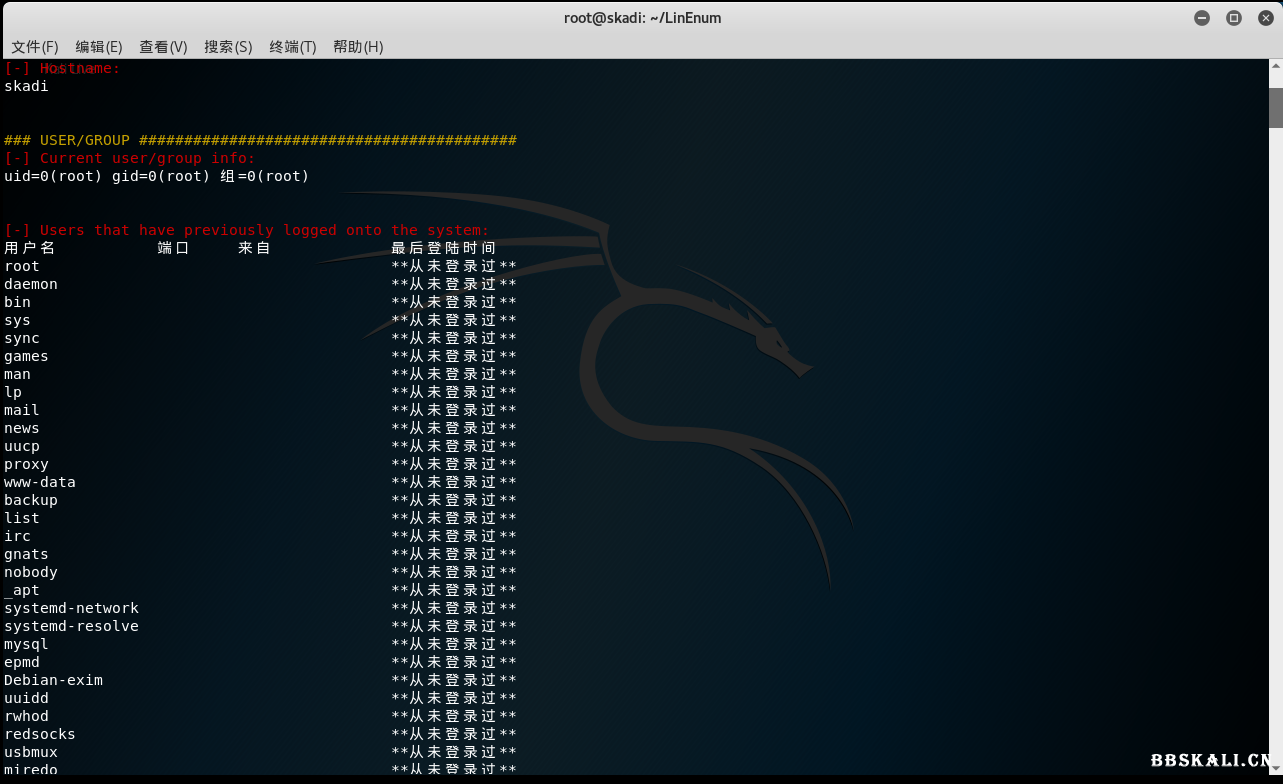Click the 'www-data' user entry
The height and width of the screenshot is (784, 1283).
point(40,482)
